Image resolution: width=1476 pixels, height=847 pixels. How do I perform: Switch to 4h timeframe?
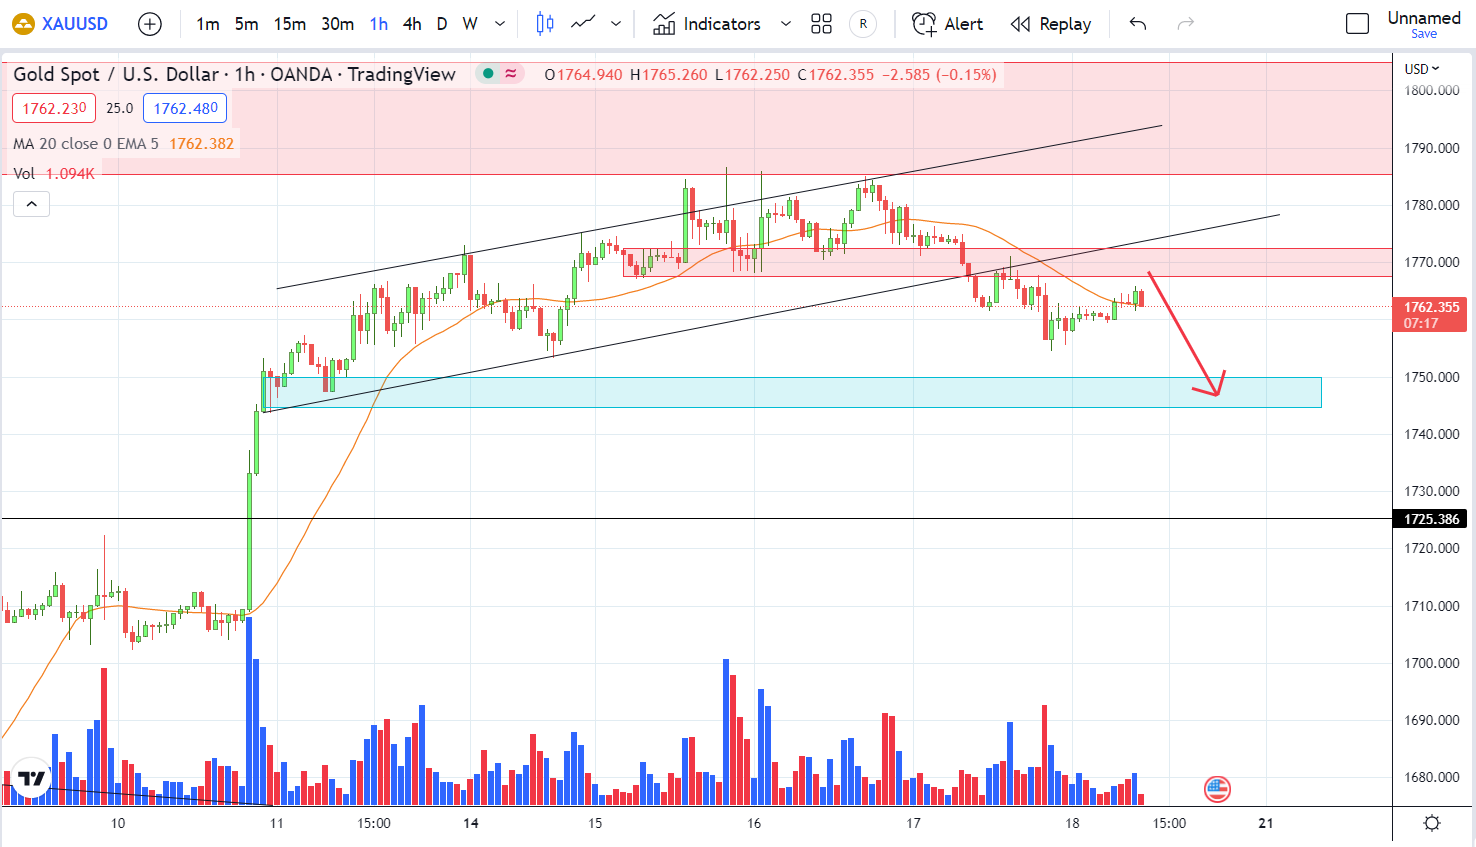pyautogui.click(x=412, y=24)
